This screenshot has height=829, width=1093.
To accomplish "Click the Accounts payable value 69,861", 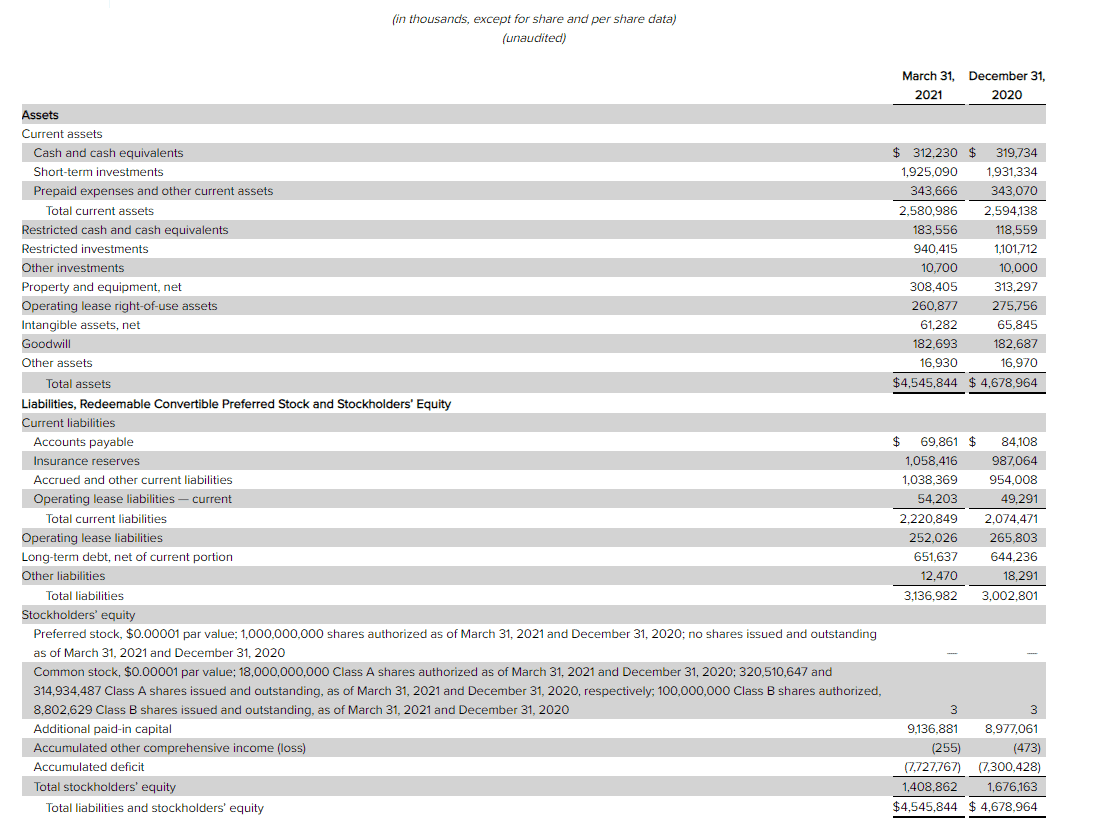I will point(938,442).
